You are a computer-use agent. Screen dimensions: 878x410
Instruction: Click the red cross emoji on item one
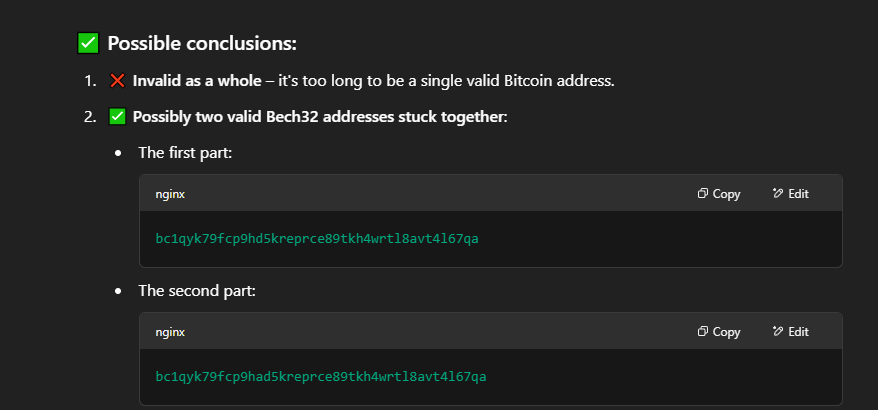pos(117,81)
